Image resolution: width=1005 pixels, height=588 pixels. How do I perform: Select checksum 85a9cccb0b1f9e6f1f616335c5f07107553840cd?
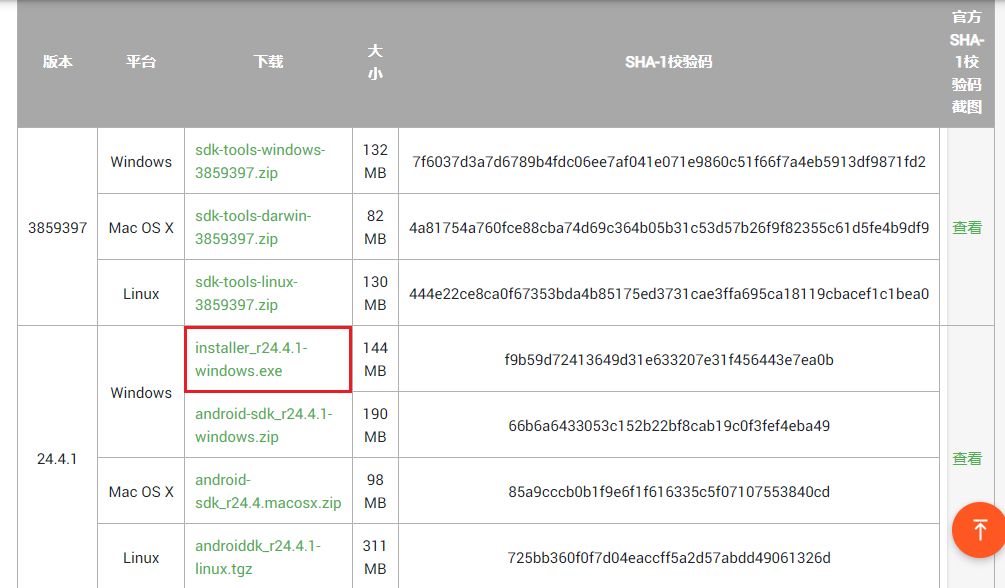(669, 492)
